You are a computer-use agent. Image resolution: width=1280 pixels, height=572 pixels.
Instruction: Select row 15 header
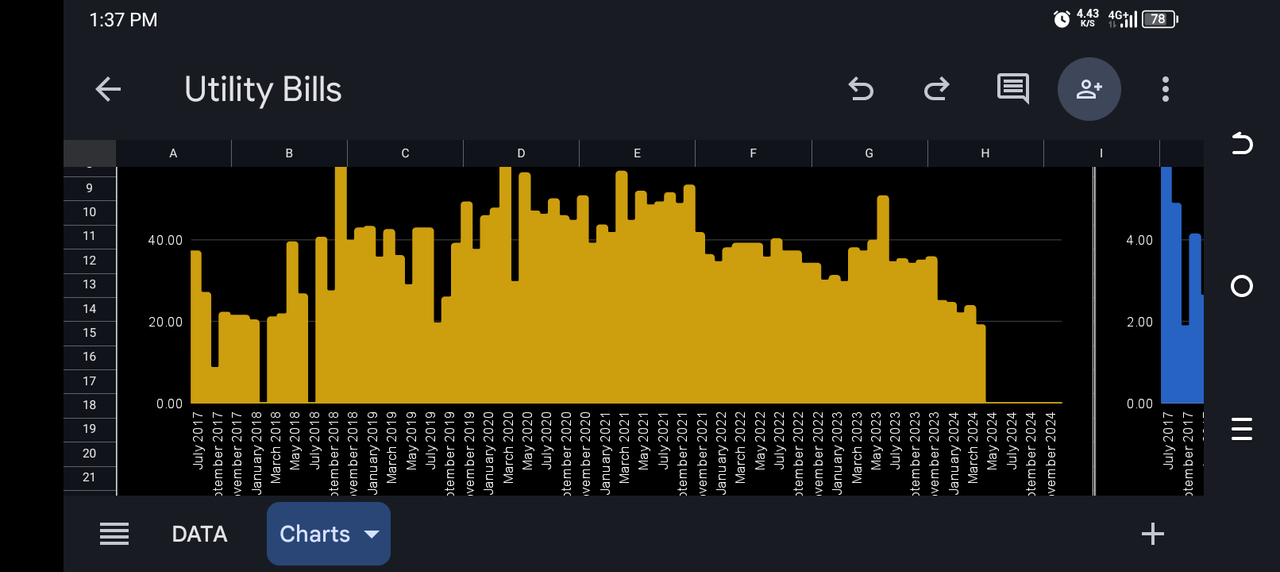[x=90, y=333]
